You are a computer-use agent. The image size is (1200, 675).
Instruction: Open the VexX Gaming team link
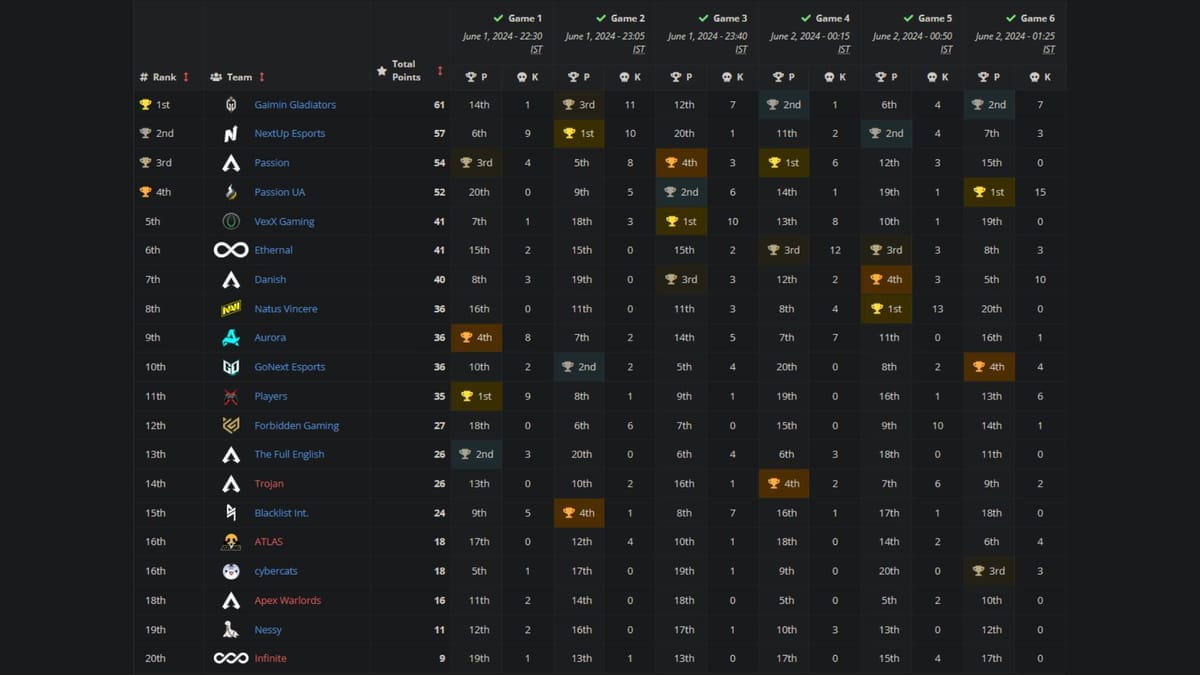pos(284,221)
